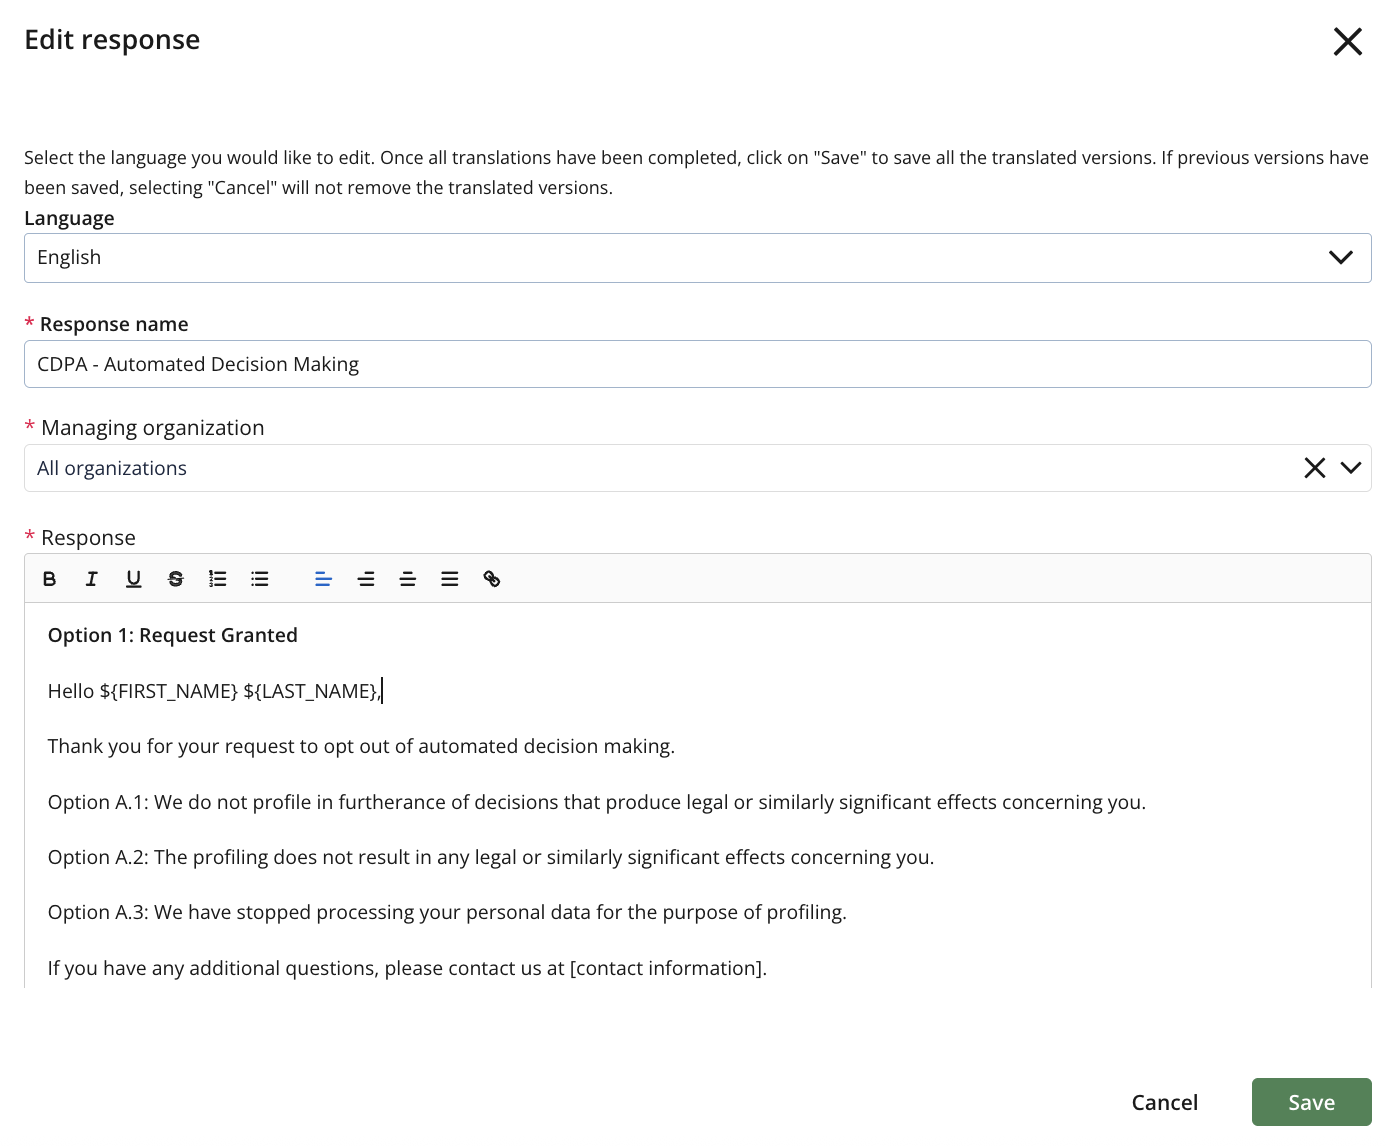Select the left align option
1386x1146 pixels.
tap(323, 579)
